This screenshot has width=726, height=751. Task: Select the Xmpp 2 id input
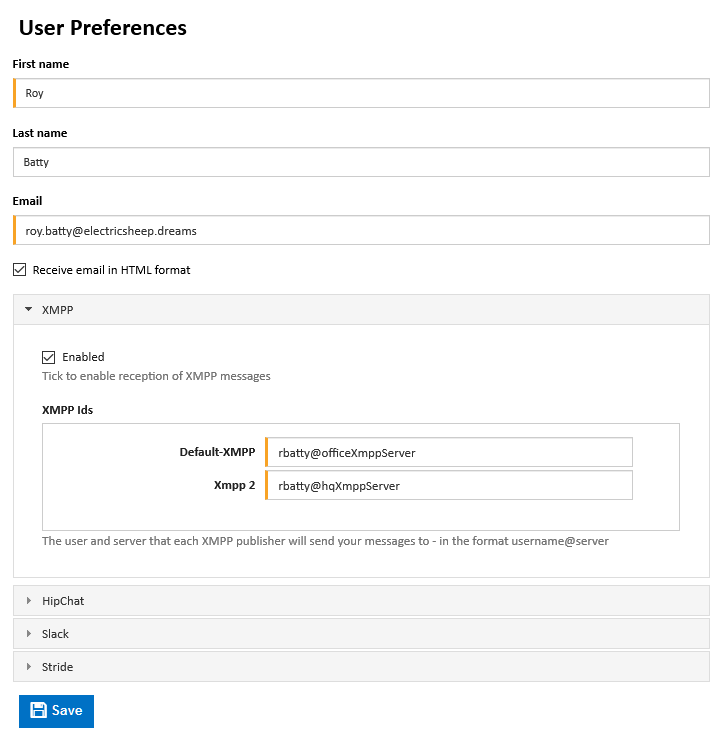tap(449, 485)
